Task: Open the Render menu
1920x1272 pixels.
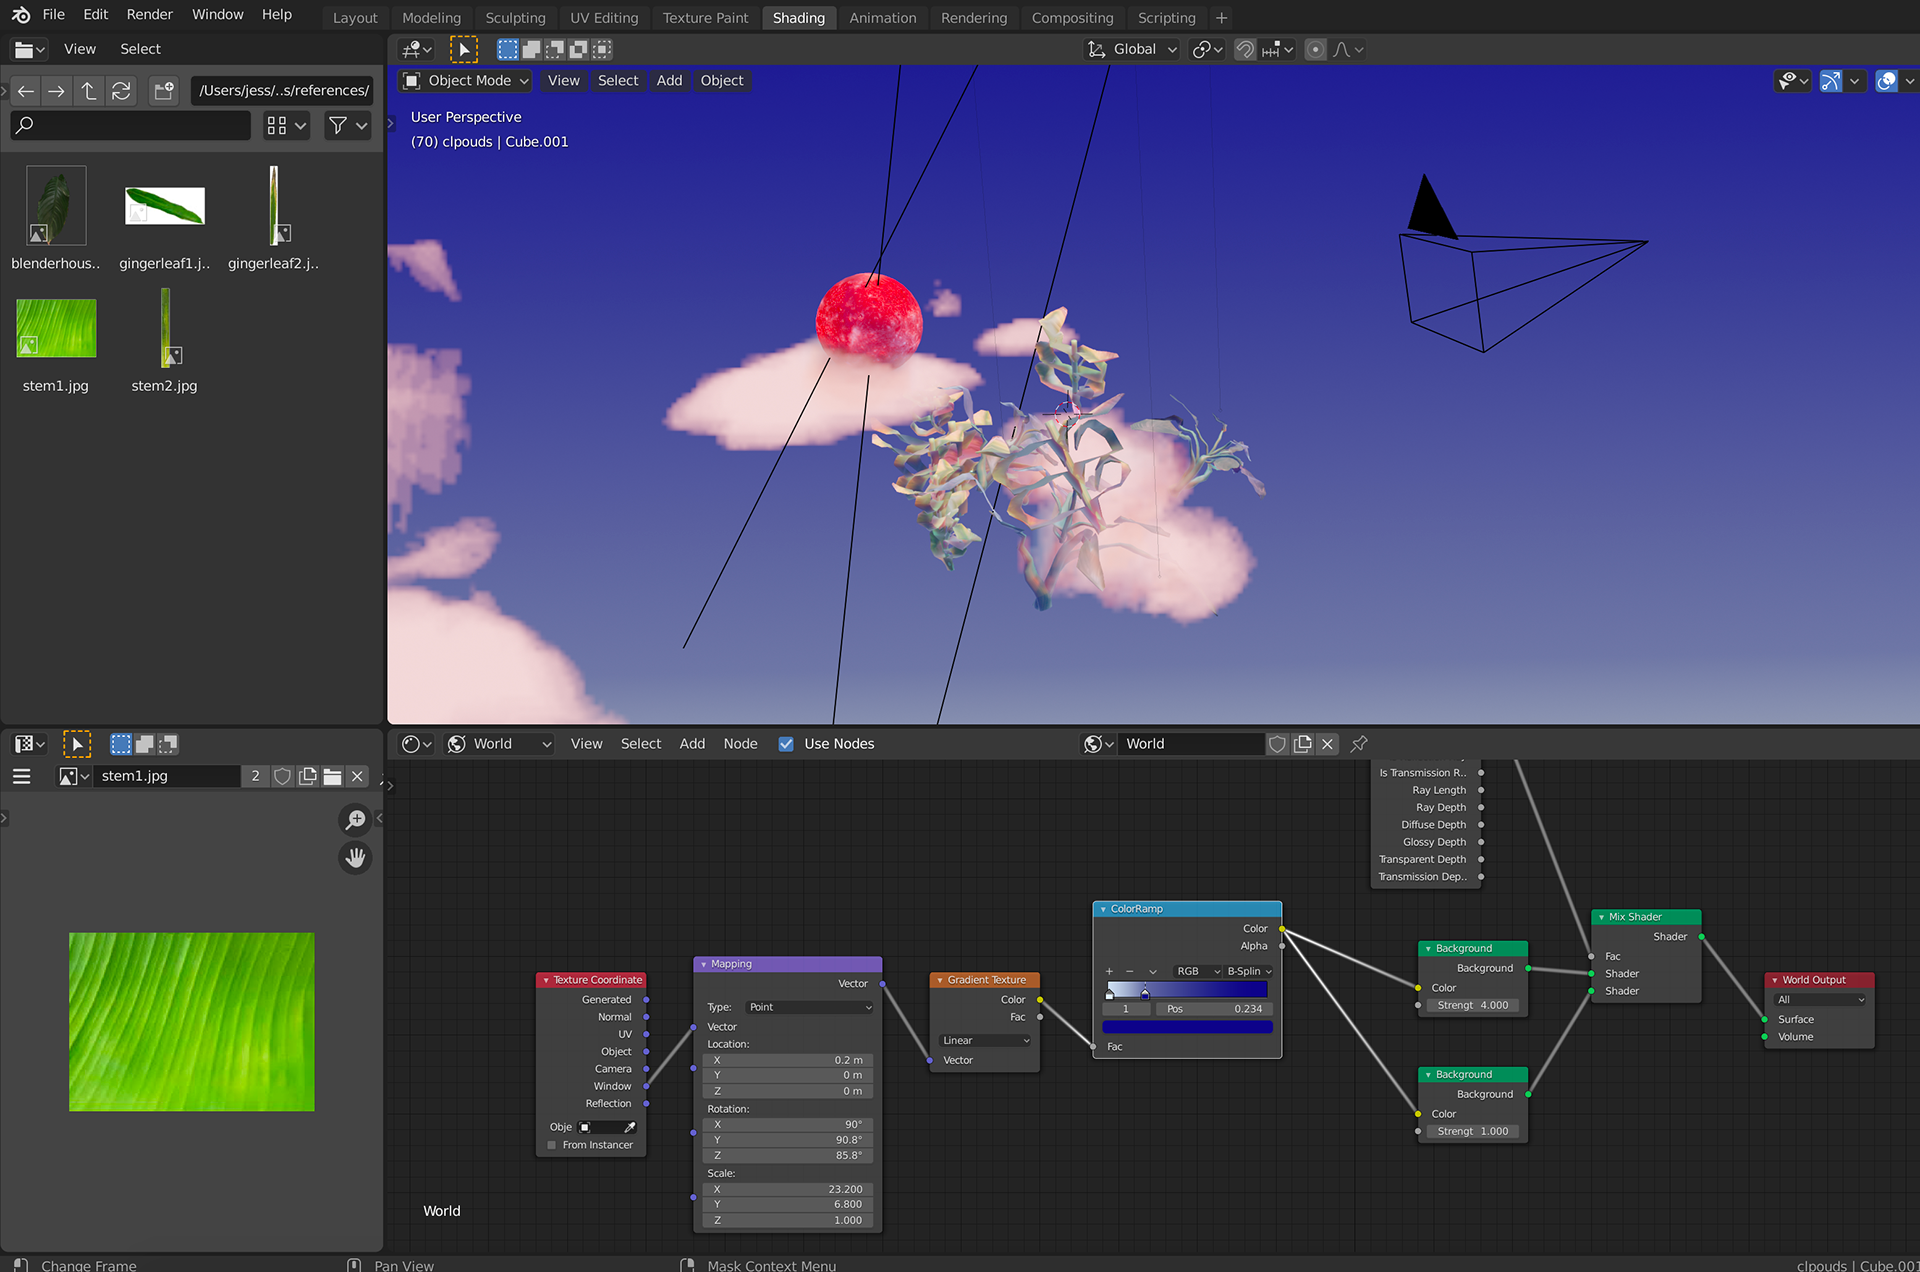Action: [149, 14]
